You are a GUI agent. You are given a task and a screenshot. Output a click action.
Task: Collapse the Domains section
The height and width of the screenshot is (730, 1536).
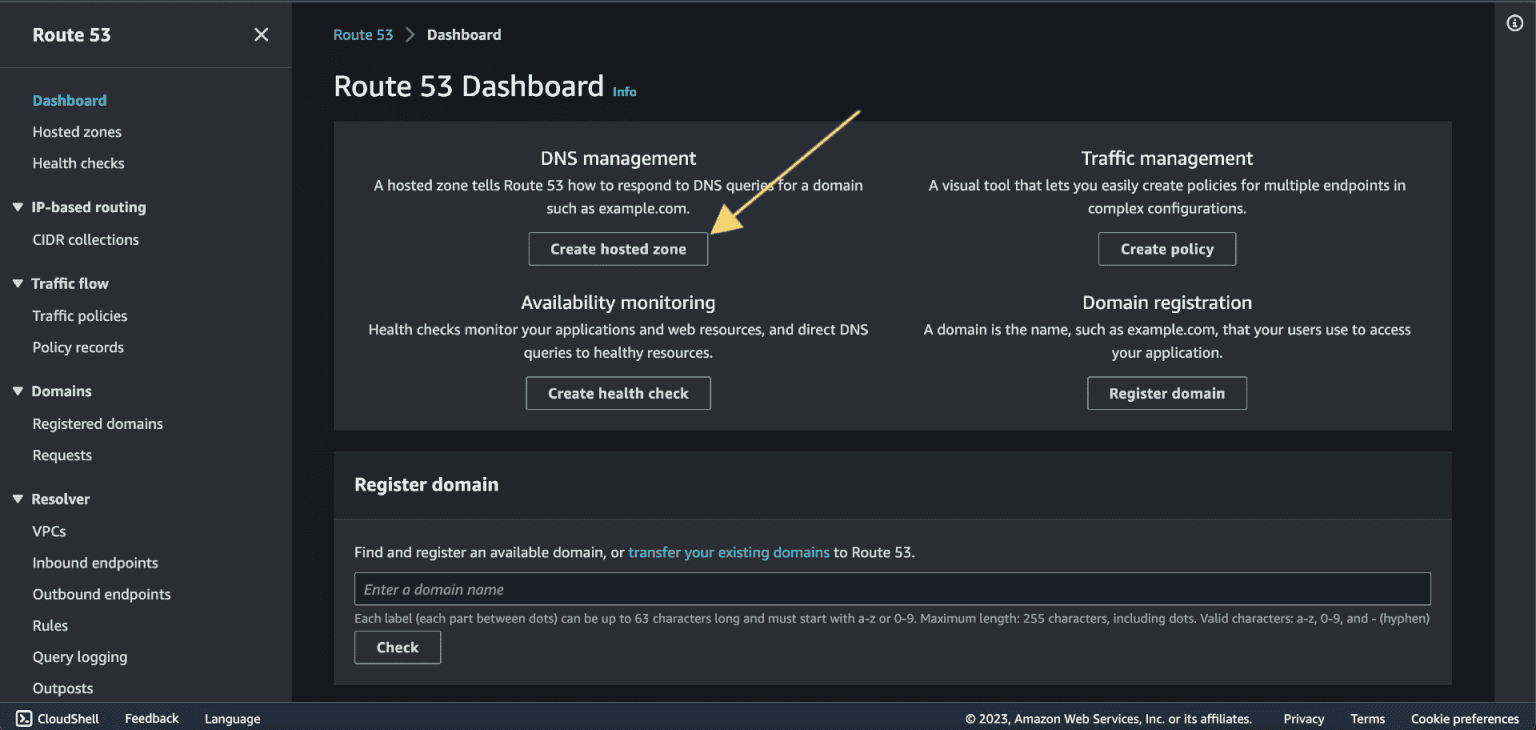coord(17,391)
